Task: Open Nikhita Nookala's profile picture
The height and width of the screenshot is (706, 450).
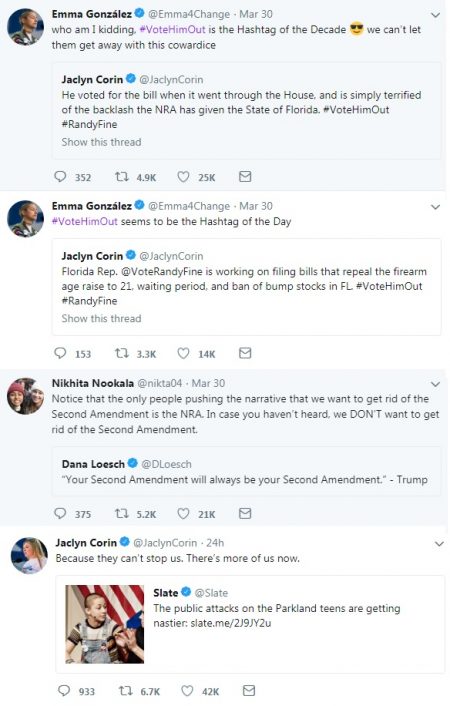Action: (x=25, y=396)
